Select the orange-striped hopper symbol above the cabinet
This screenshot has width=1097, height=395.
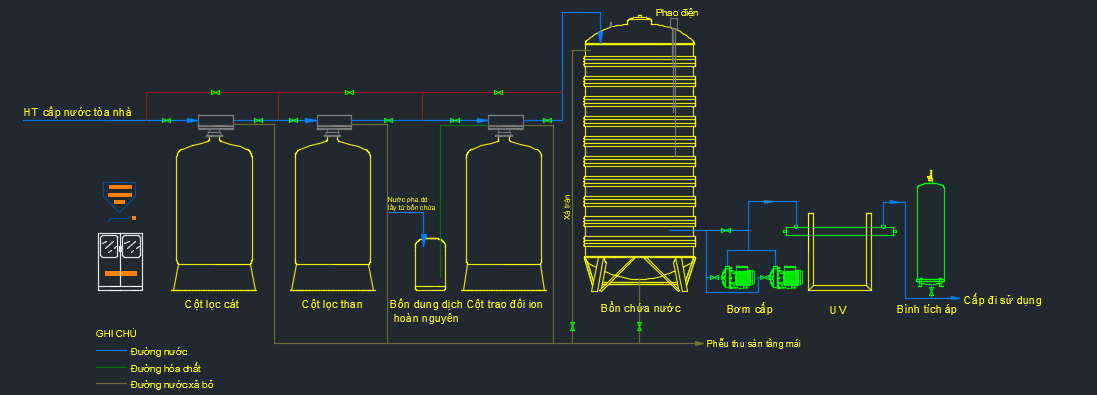point(120,196)
